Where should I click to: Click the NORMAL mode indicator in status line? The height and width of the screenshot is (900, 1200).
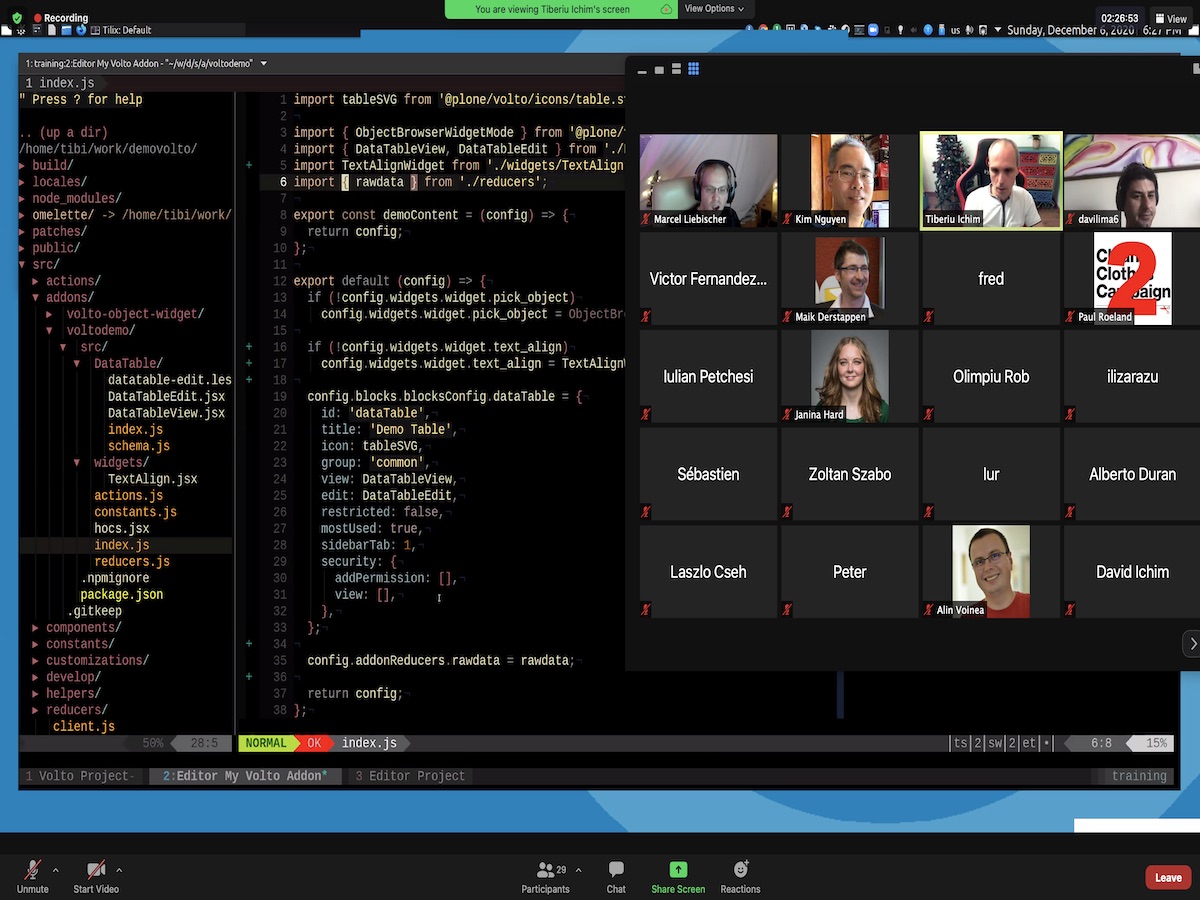(x=266, y=743)
